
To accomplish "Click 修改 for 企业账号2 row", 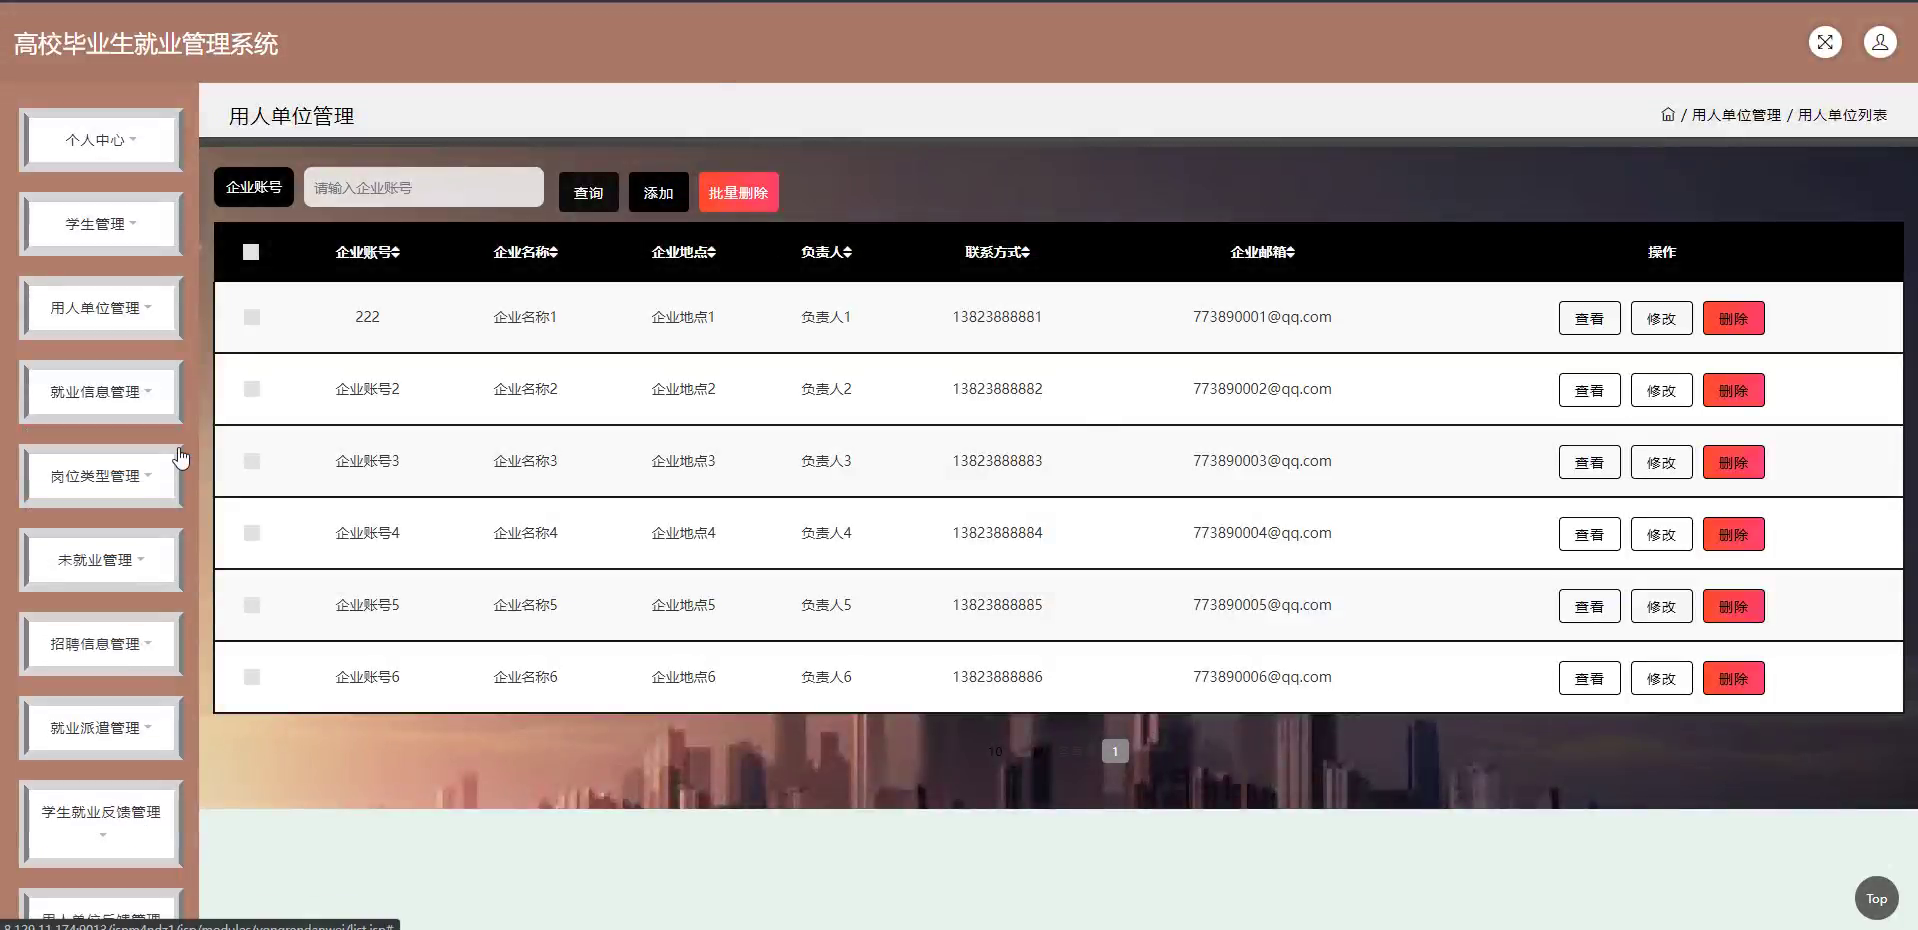I will 1661,390.
